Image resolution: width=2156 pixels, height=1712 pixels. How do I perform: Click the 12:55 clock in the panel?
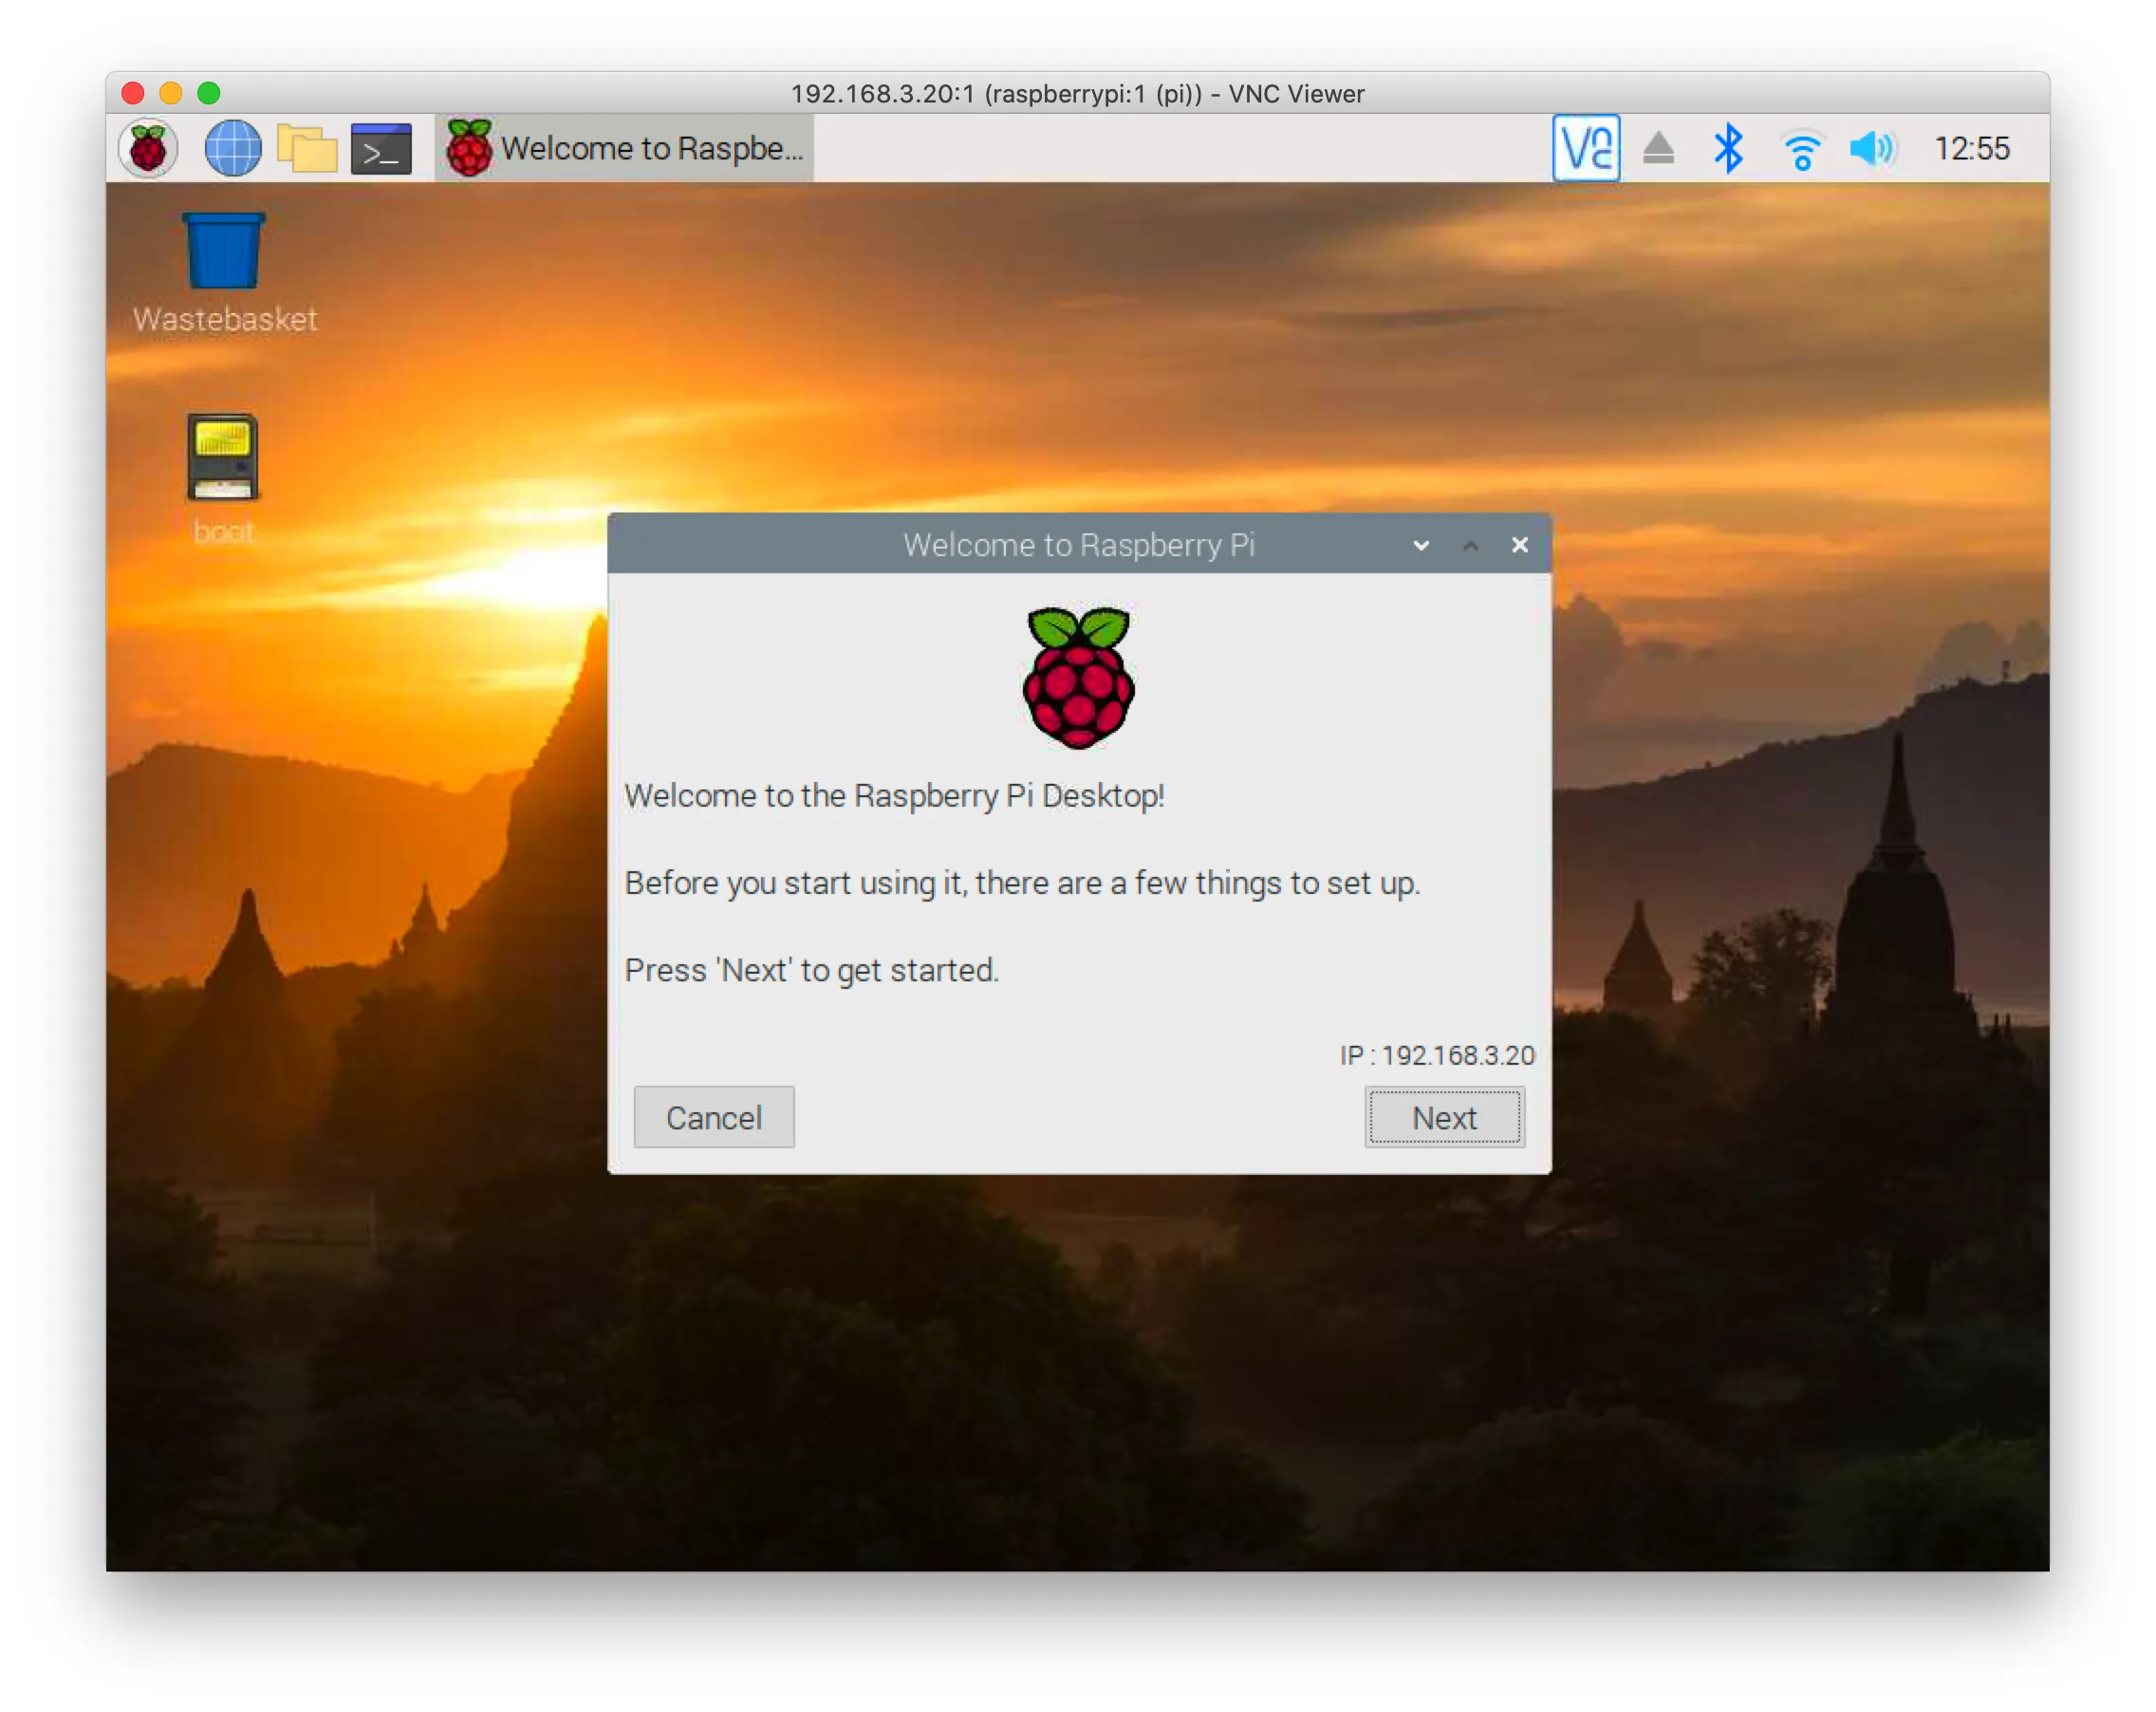tap(1972, 149)
